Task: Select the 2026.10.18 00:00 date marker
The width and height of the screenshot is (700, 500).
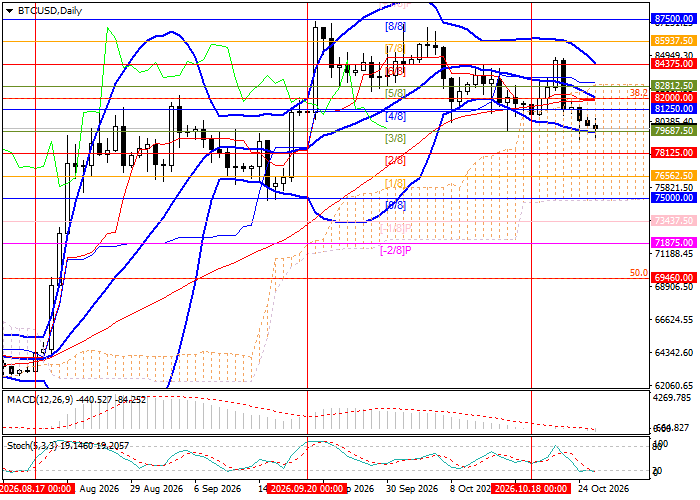Action: (x=531, y=488)
